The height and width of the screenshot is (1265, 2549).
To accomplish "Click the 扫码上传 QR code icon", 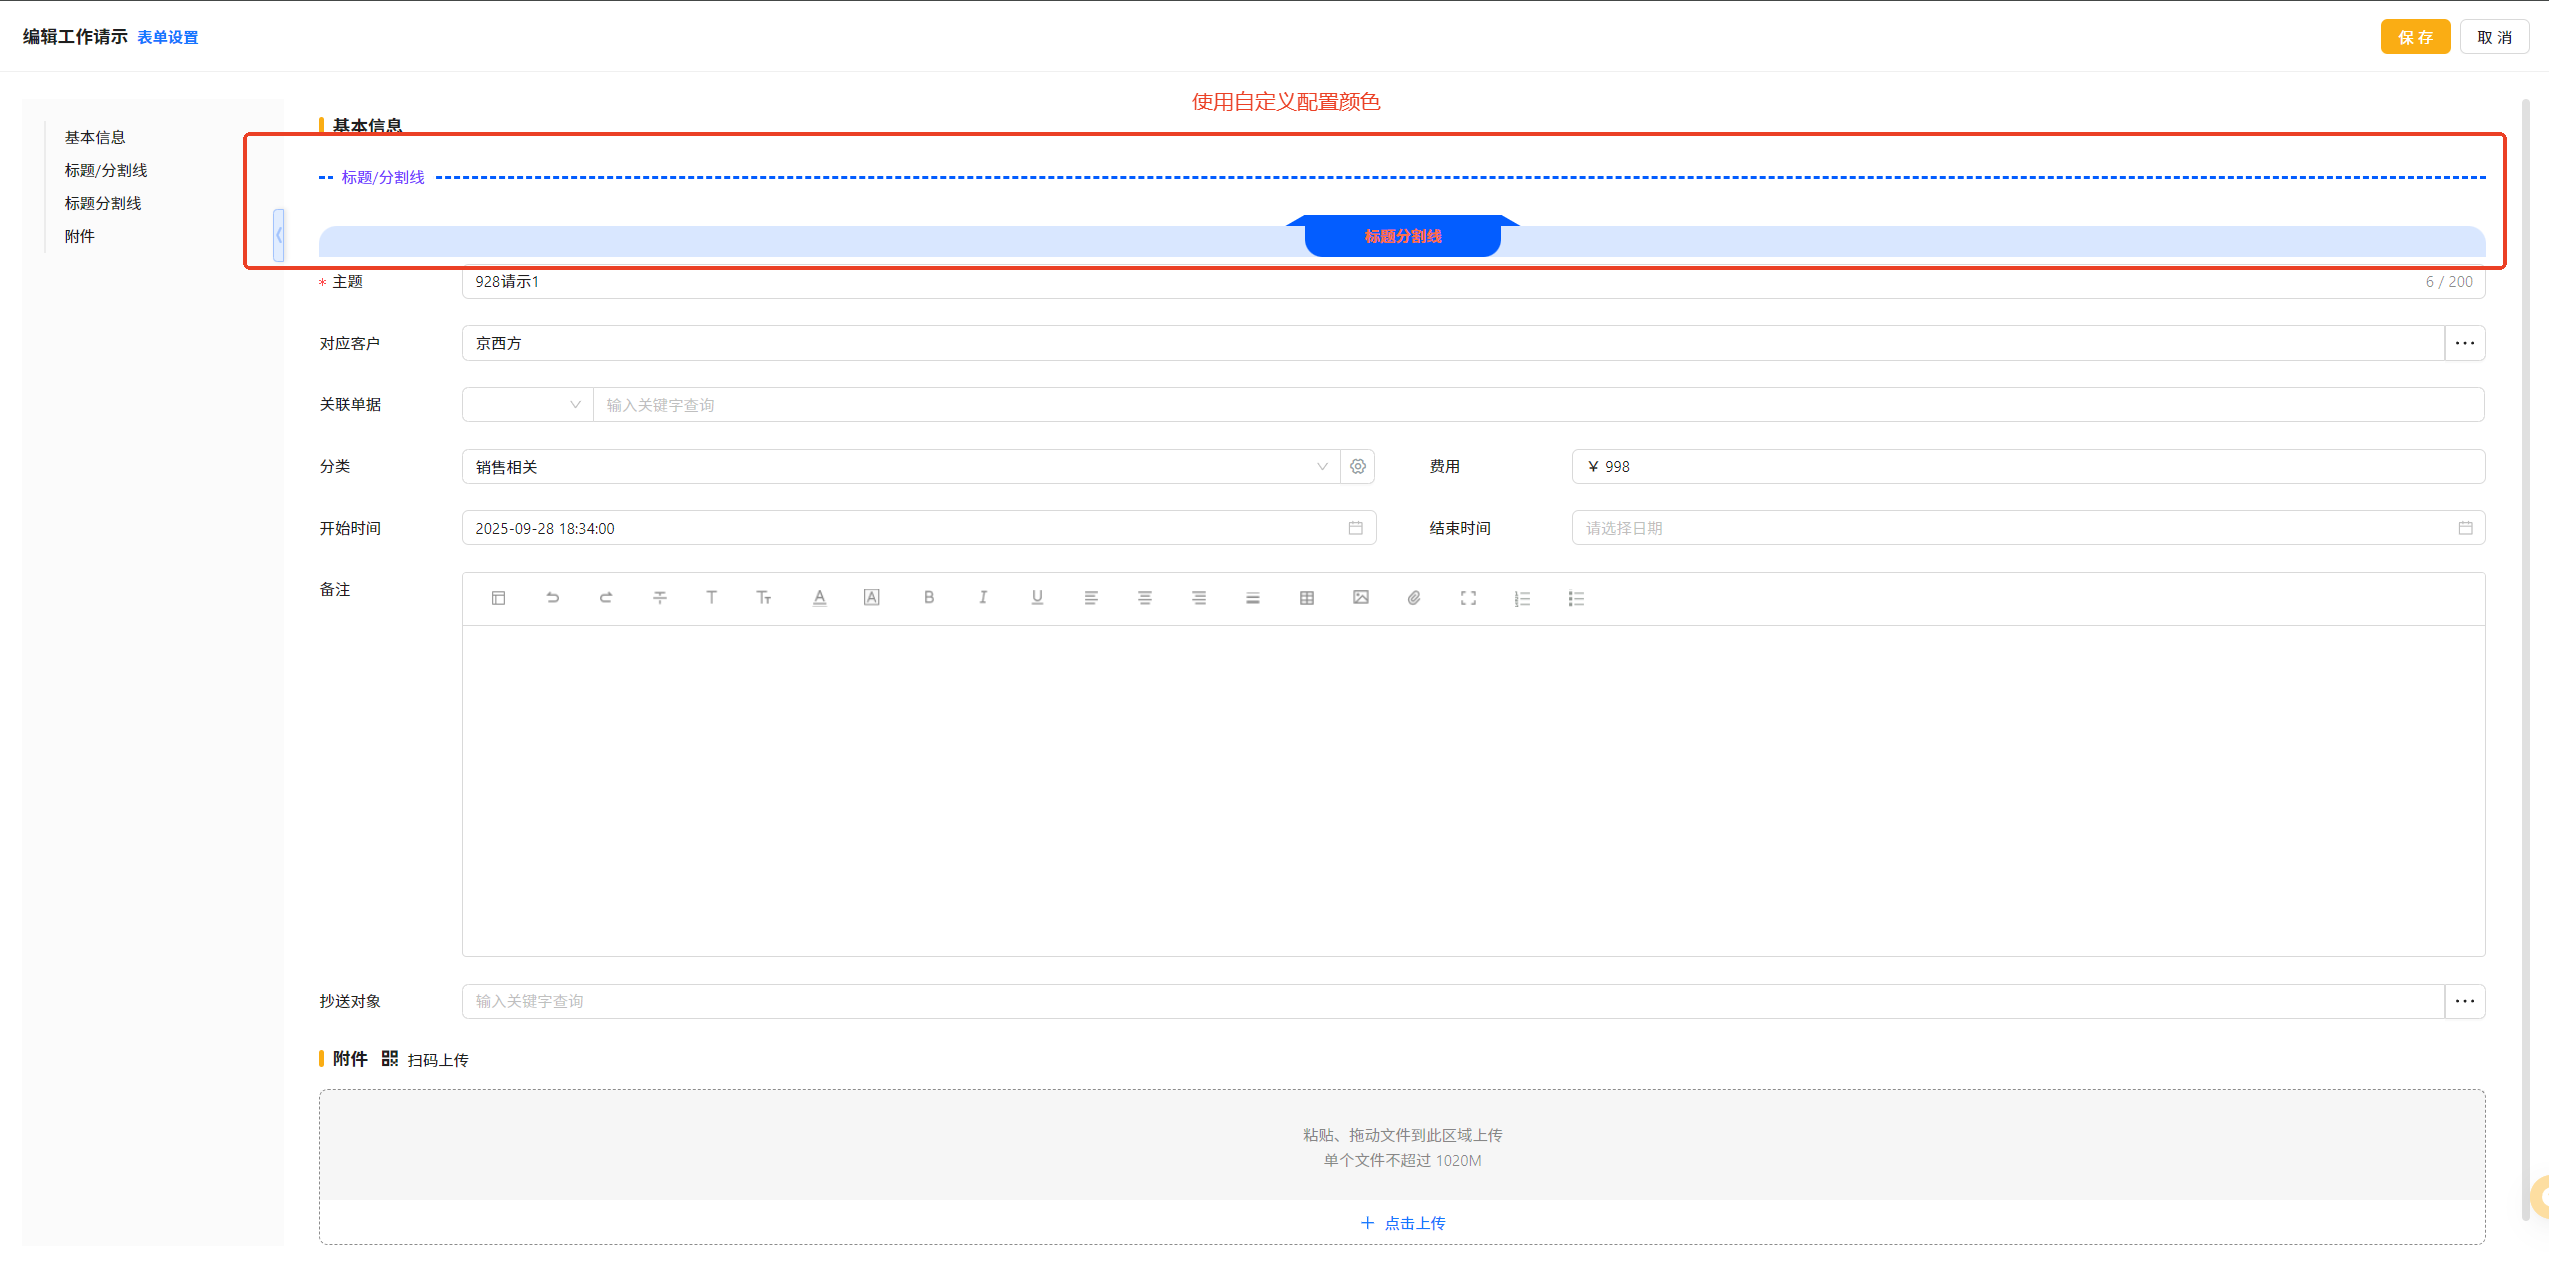I will point(390,1059).
